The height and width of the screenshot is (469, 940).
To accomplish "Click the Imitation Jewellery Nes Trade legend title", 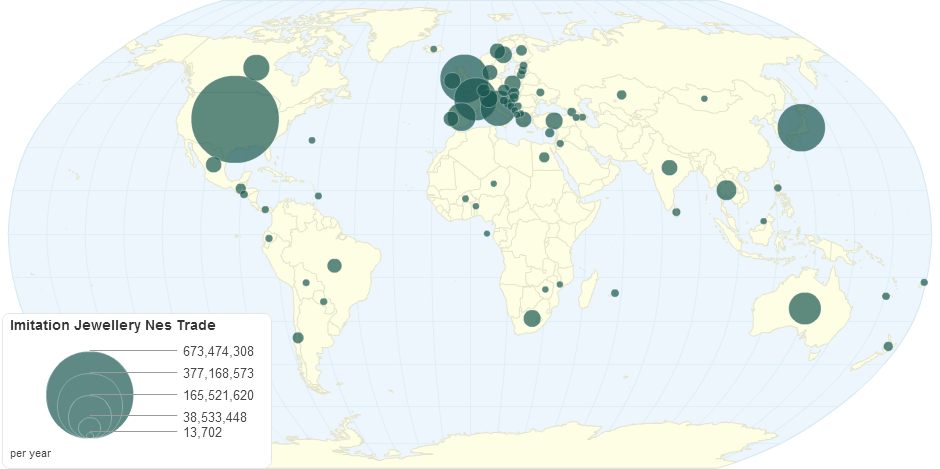I will pos(112,325).
